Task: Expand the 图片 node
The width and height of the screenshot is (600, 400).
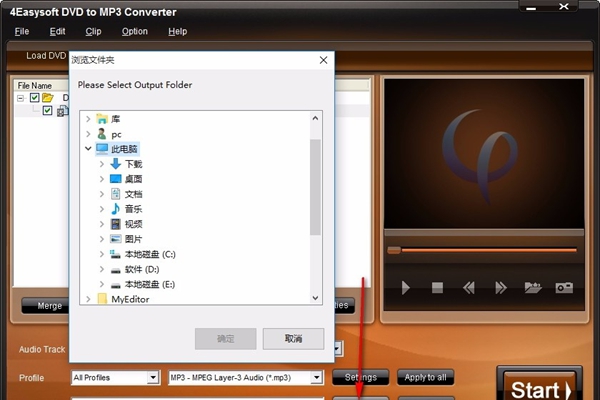Action: pos(102,239)
